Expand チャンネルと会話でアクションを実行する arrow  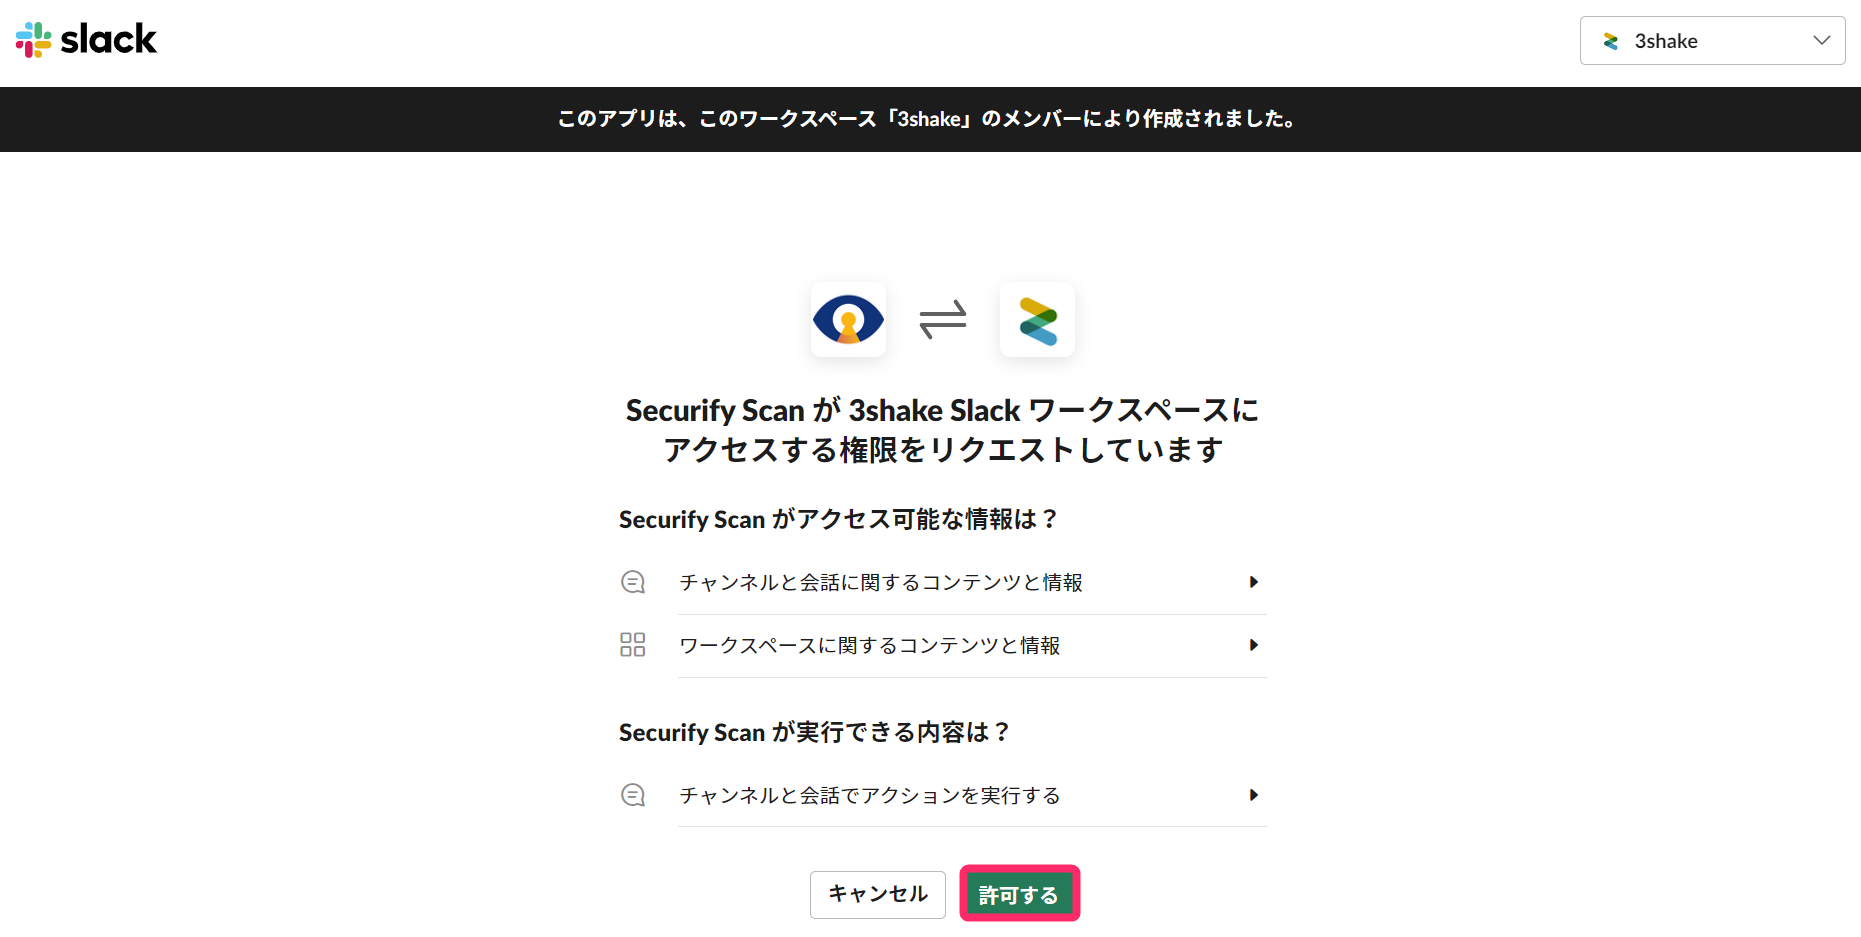pyautogui.click(x=1253, y=795)
